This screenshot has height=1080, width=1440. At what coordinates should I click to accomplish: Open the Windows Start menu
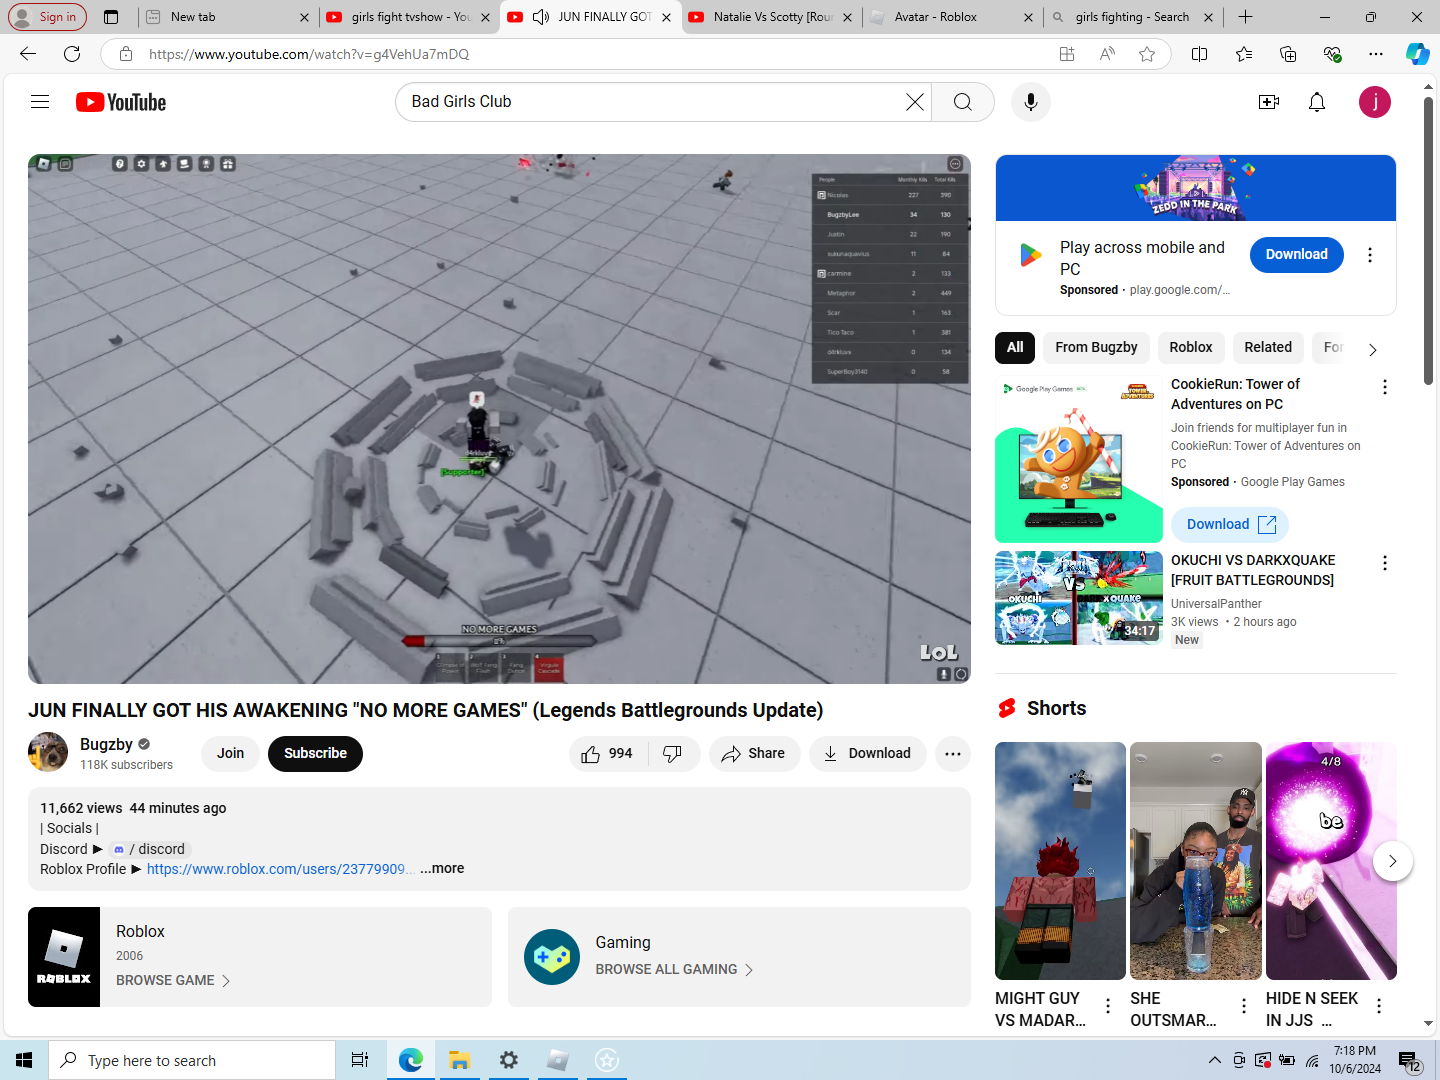[x=24, y=1060]
